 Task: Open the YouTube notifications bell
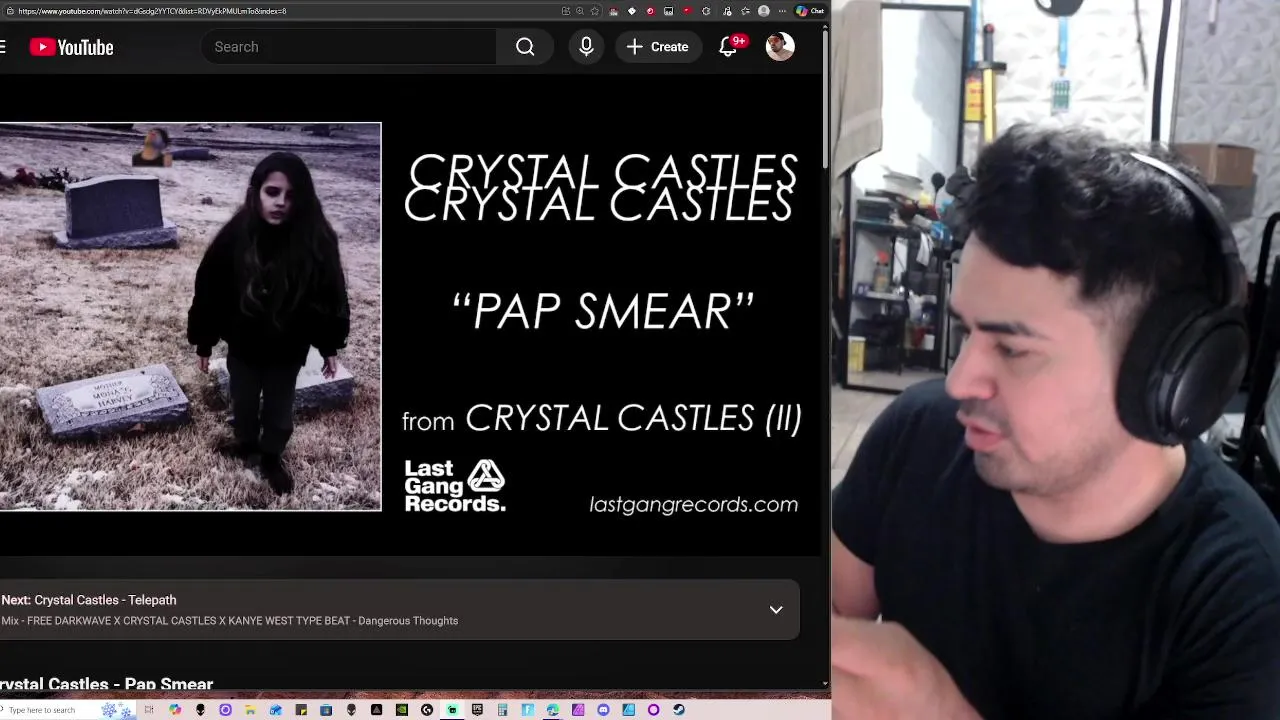tap(729, 47)
